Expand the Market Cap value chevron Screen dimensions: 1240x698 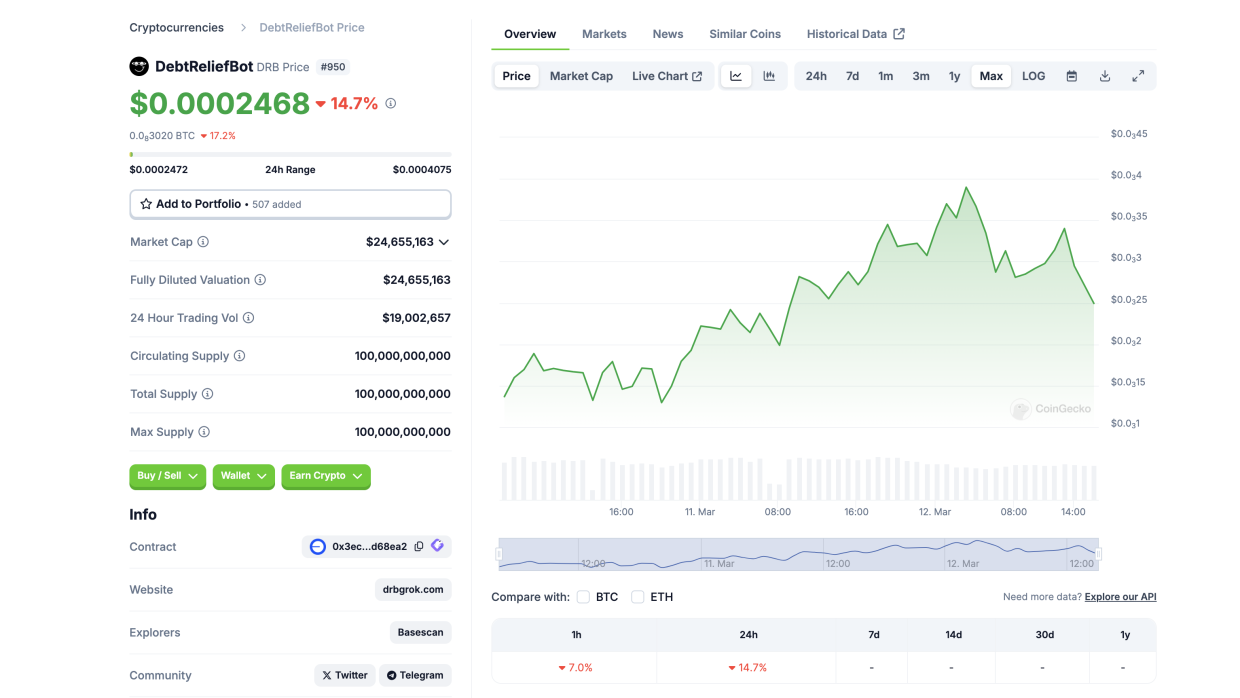point(444,242)
